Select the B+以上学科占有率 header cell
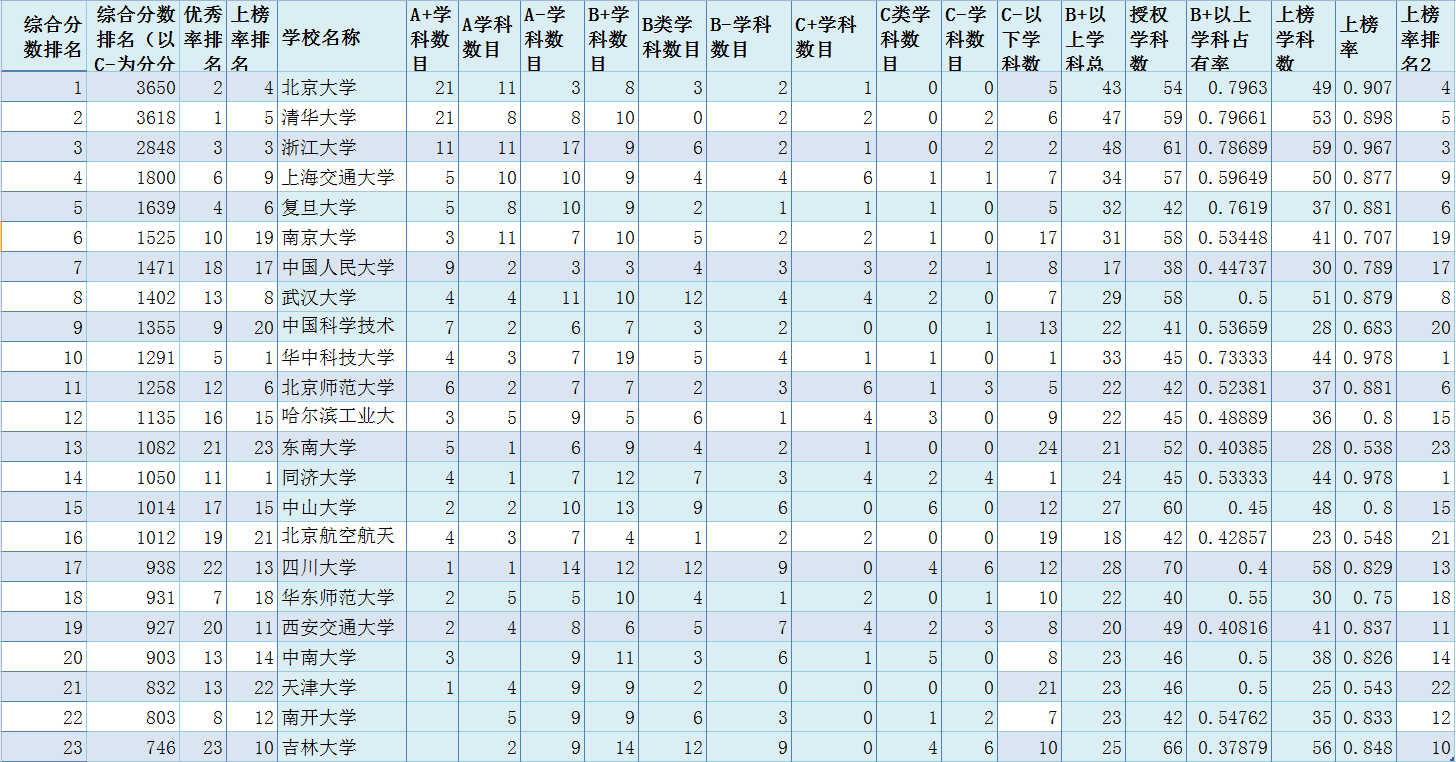Viewport: 1456px width, 762px height. tap(1229, 36)
